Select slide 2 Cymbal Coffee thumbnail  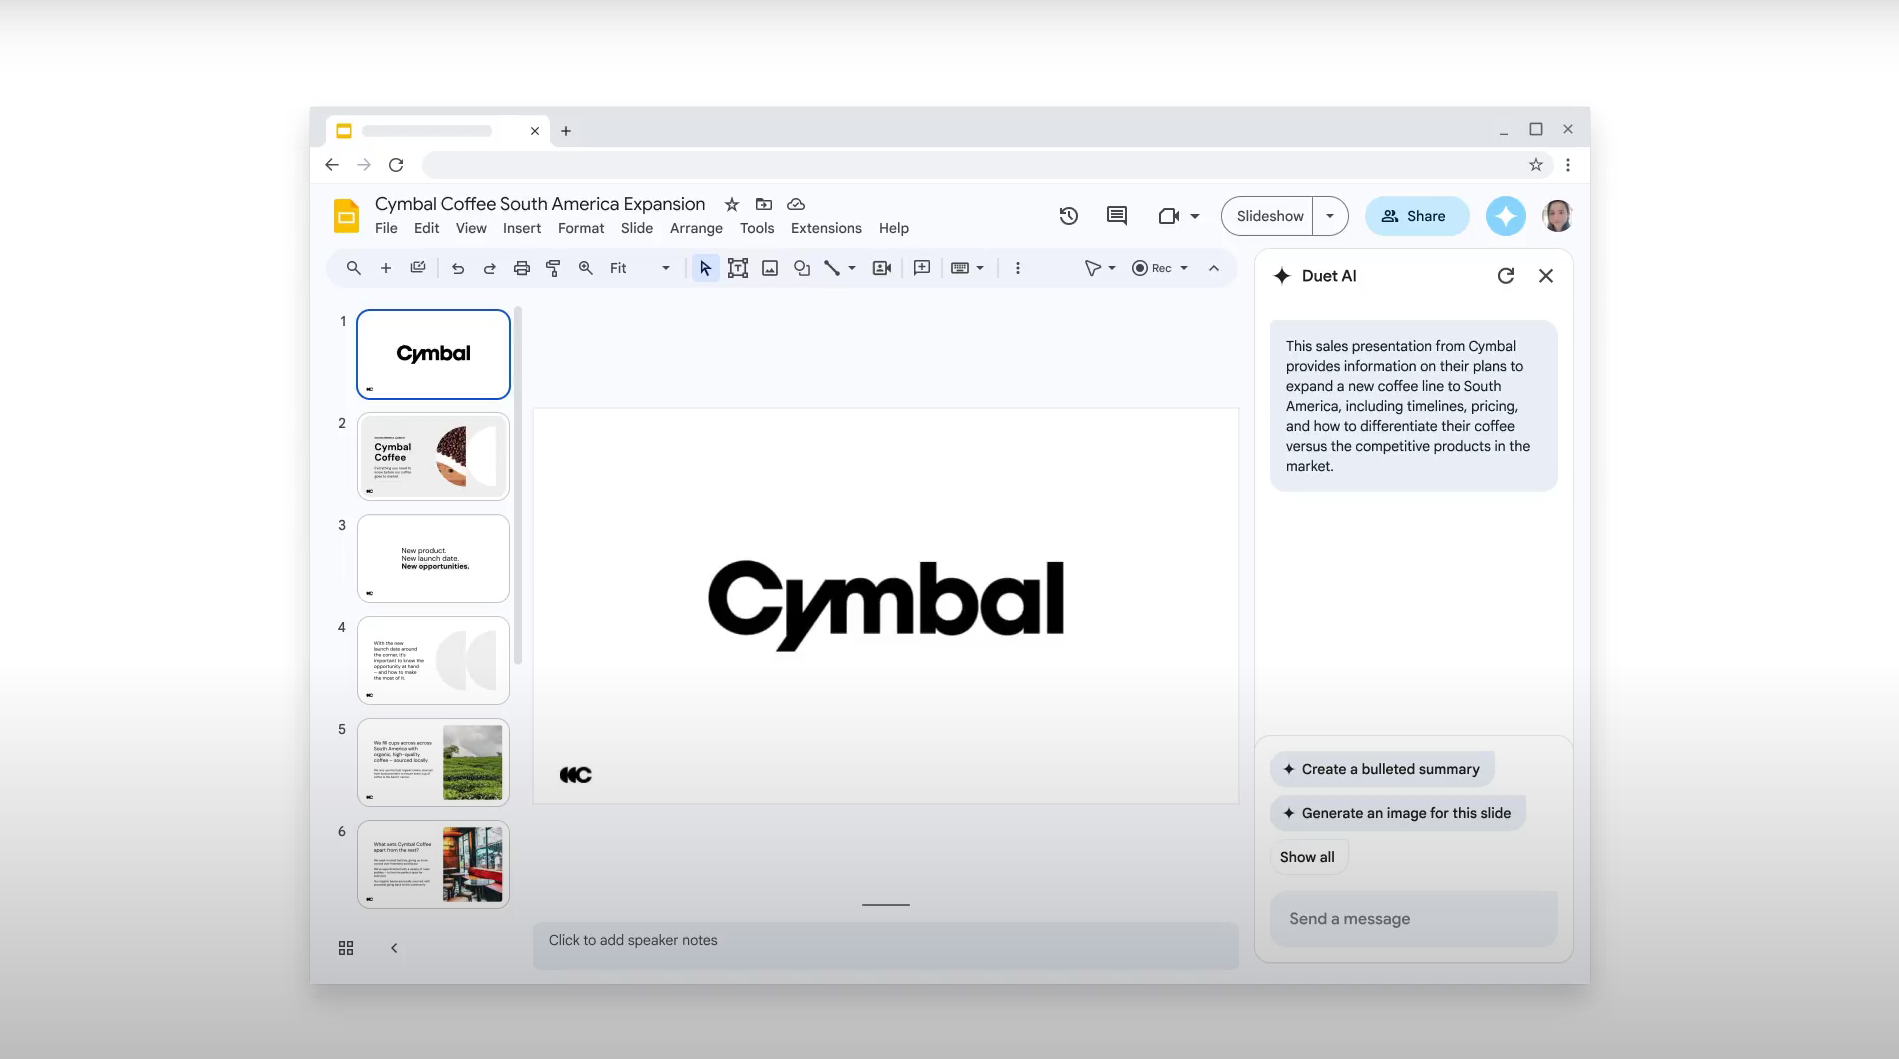point(433,456)
